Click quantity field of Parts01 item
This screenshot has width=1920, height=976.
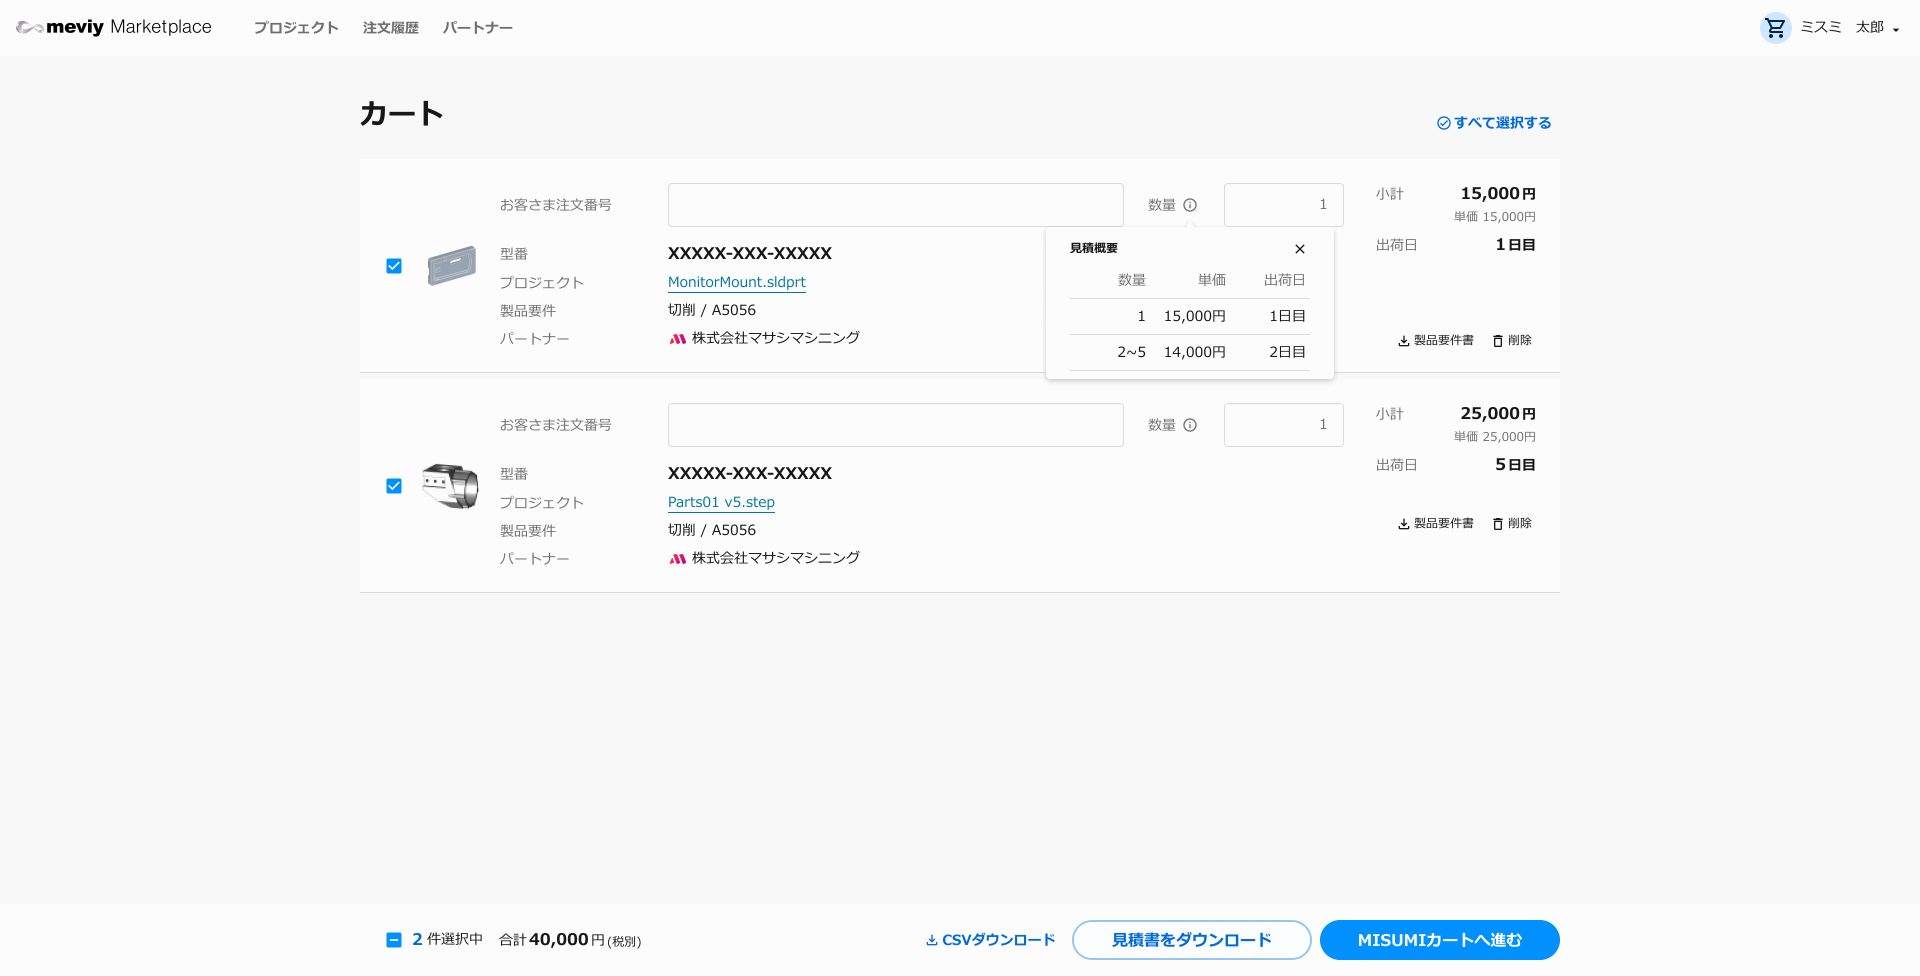[x=1283, y=425]
